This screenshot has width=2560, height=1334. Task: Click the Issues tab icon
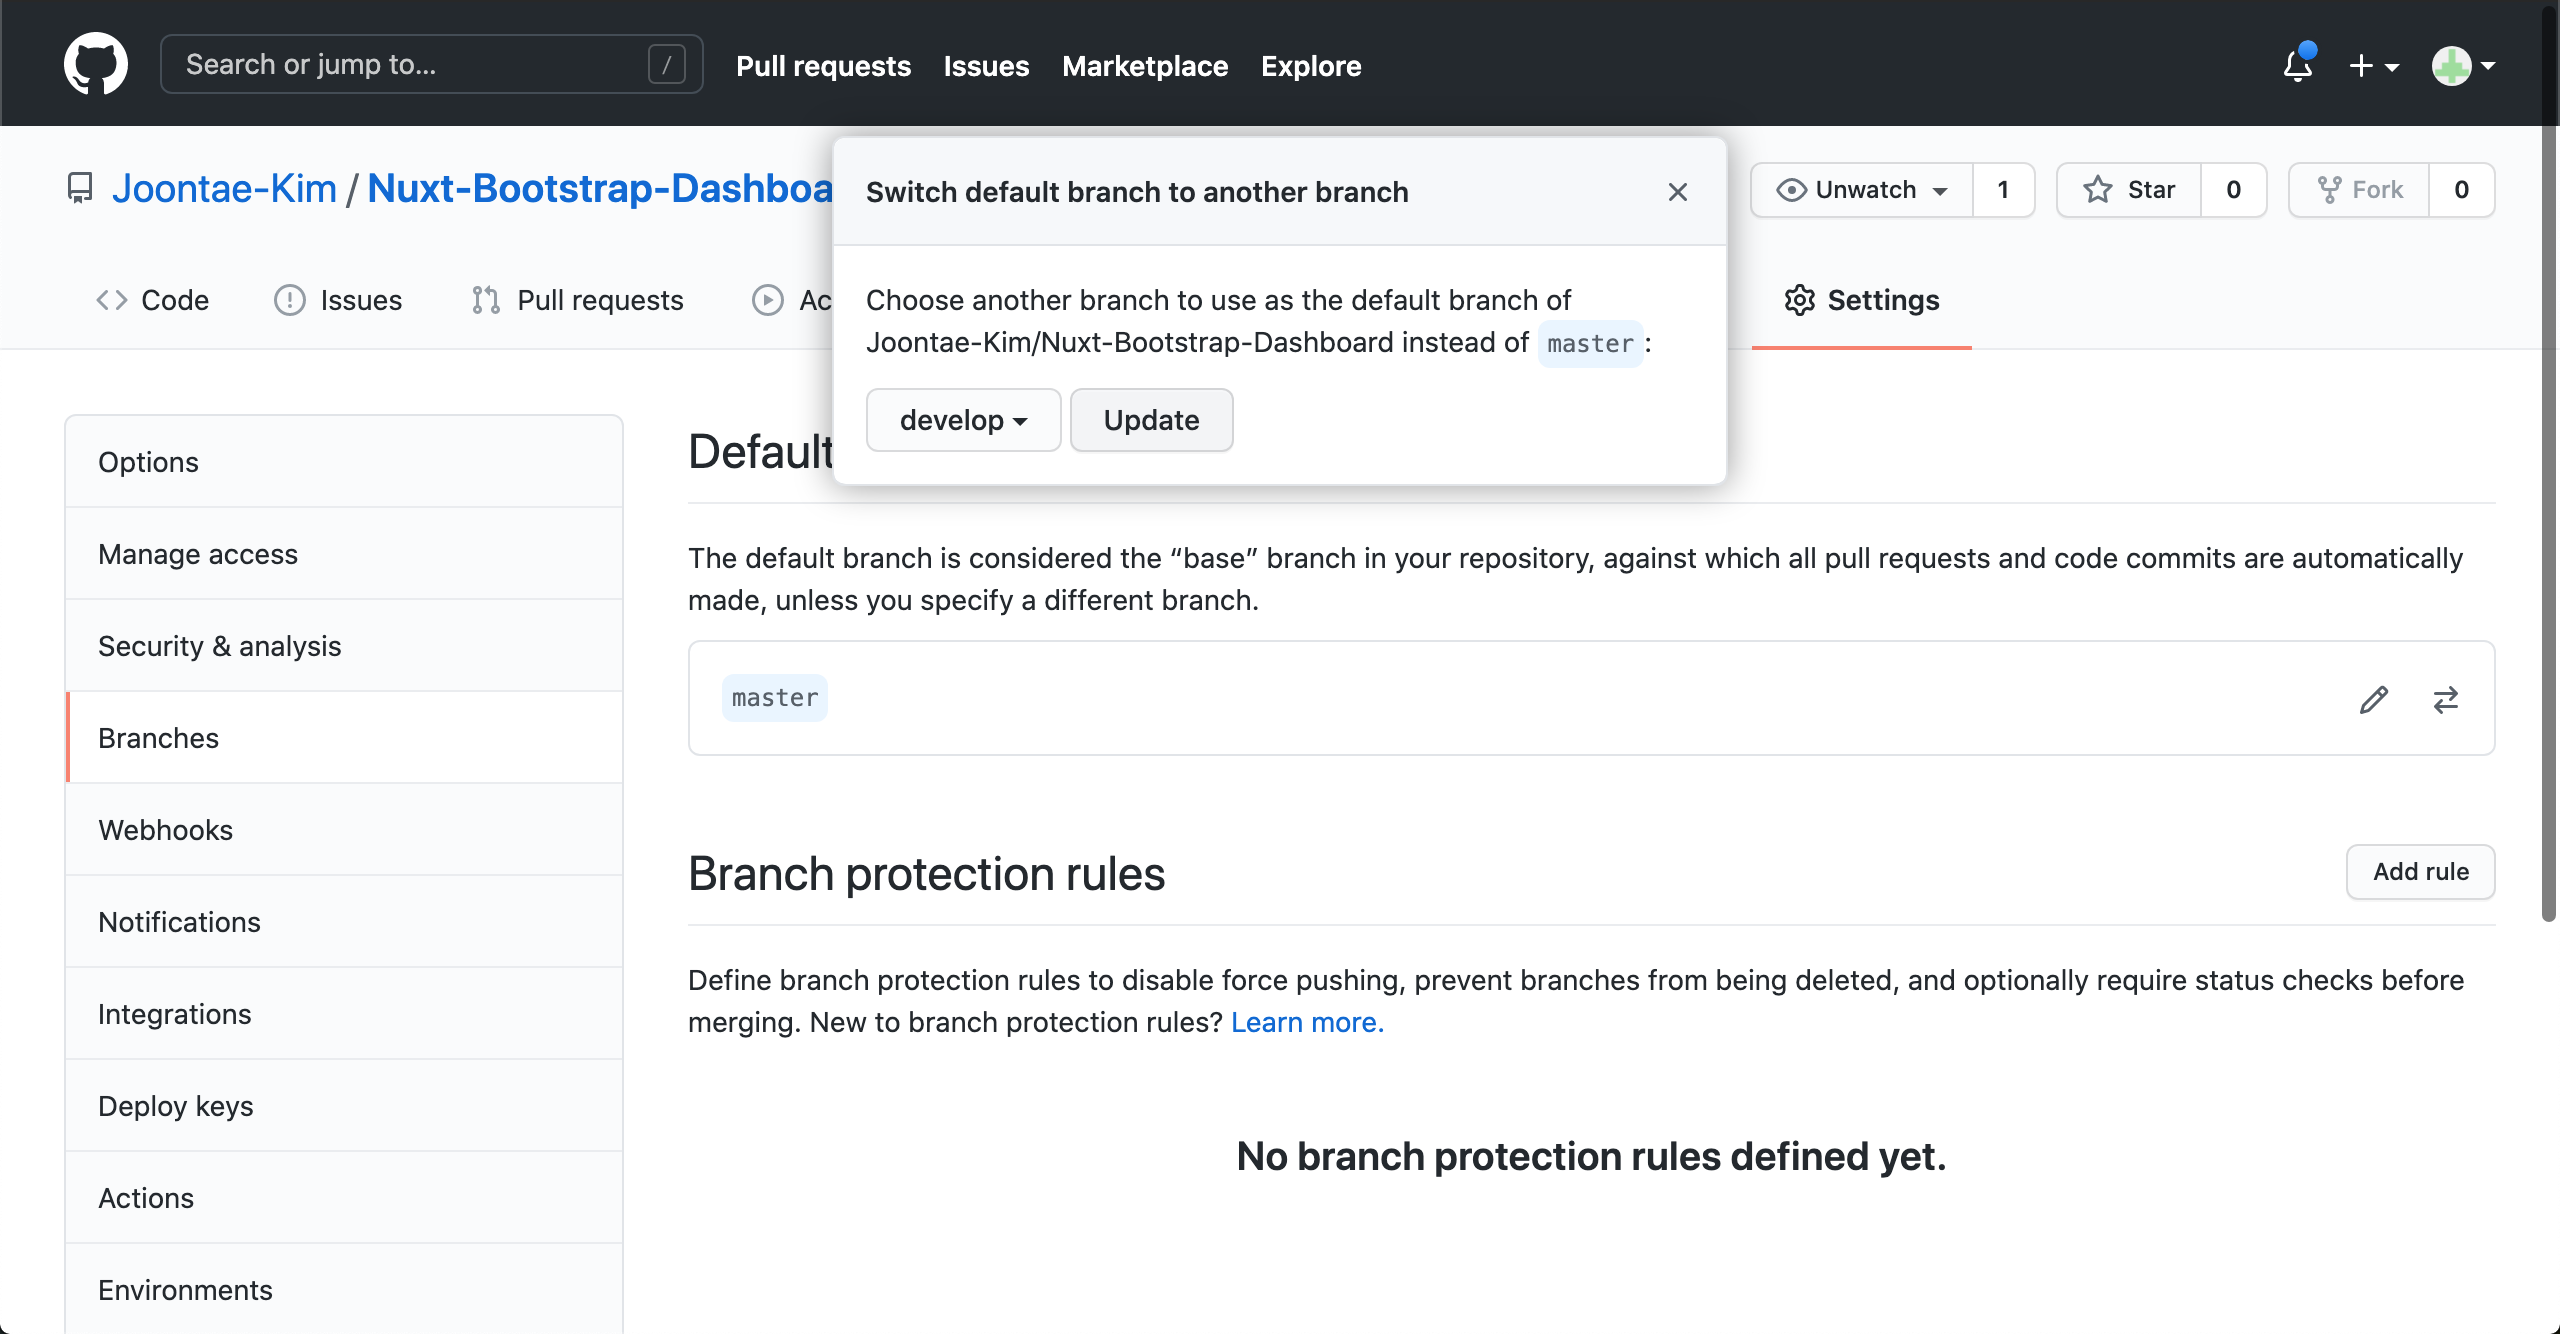(288, 301)
